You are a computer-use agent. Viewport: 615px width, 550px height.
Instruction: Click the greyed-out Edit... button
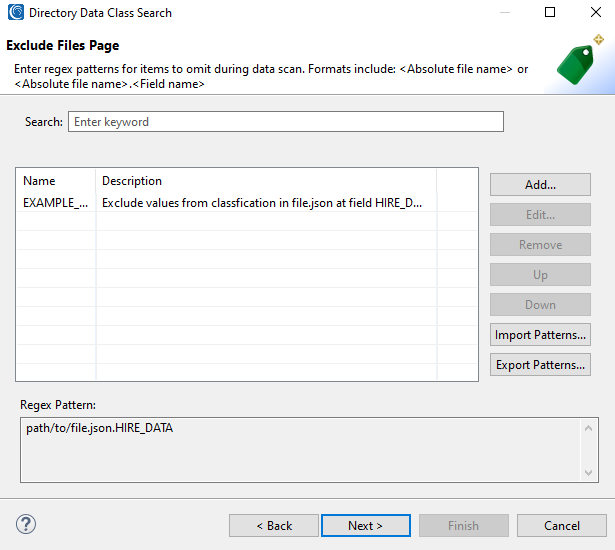coord(540,215)
